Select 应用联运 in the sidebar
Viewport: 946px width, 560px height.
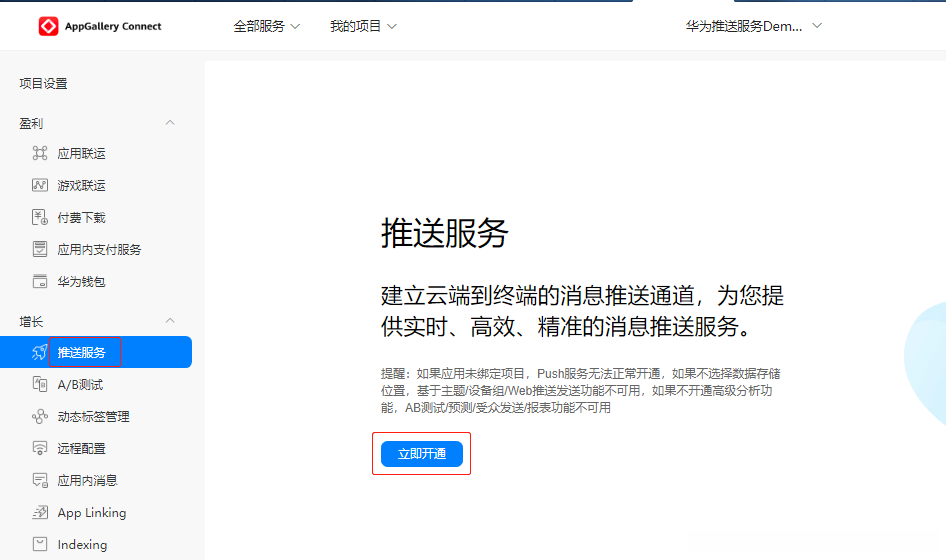(81, 153)
